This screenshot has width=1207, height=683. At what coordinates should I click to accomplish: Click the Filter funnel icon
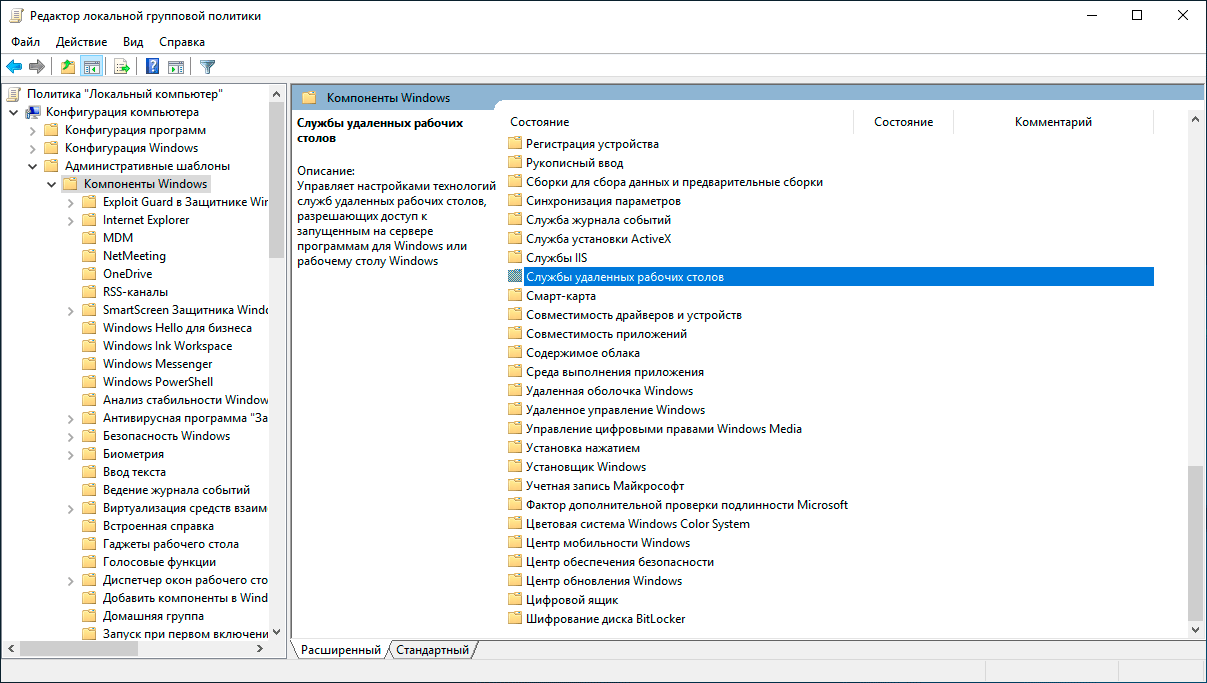(207, 67)
